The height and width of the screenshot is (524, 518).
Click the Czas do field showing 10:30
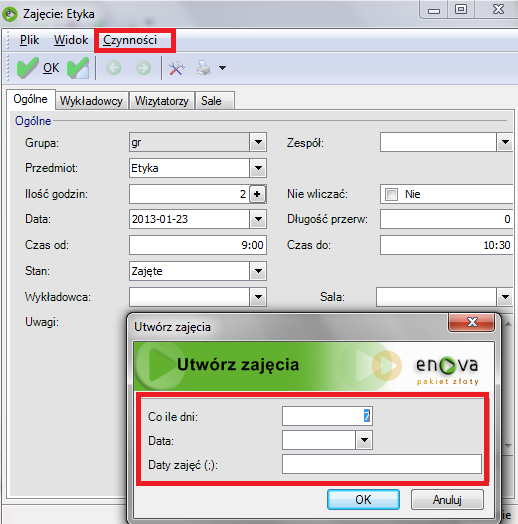(x=446, y=245)
